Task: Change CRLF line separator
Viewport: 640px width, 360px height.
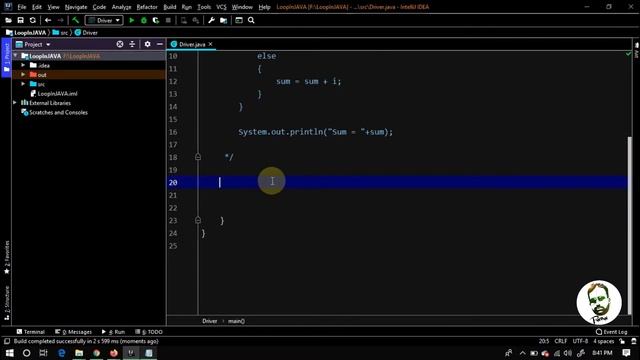Action: tap(560, 341)
